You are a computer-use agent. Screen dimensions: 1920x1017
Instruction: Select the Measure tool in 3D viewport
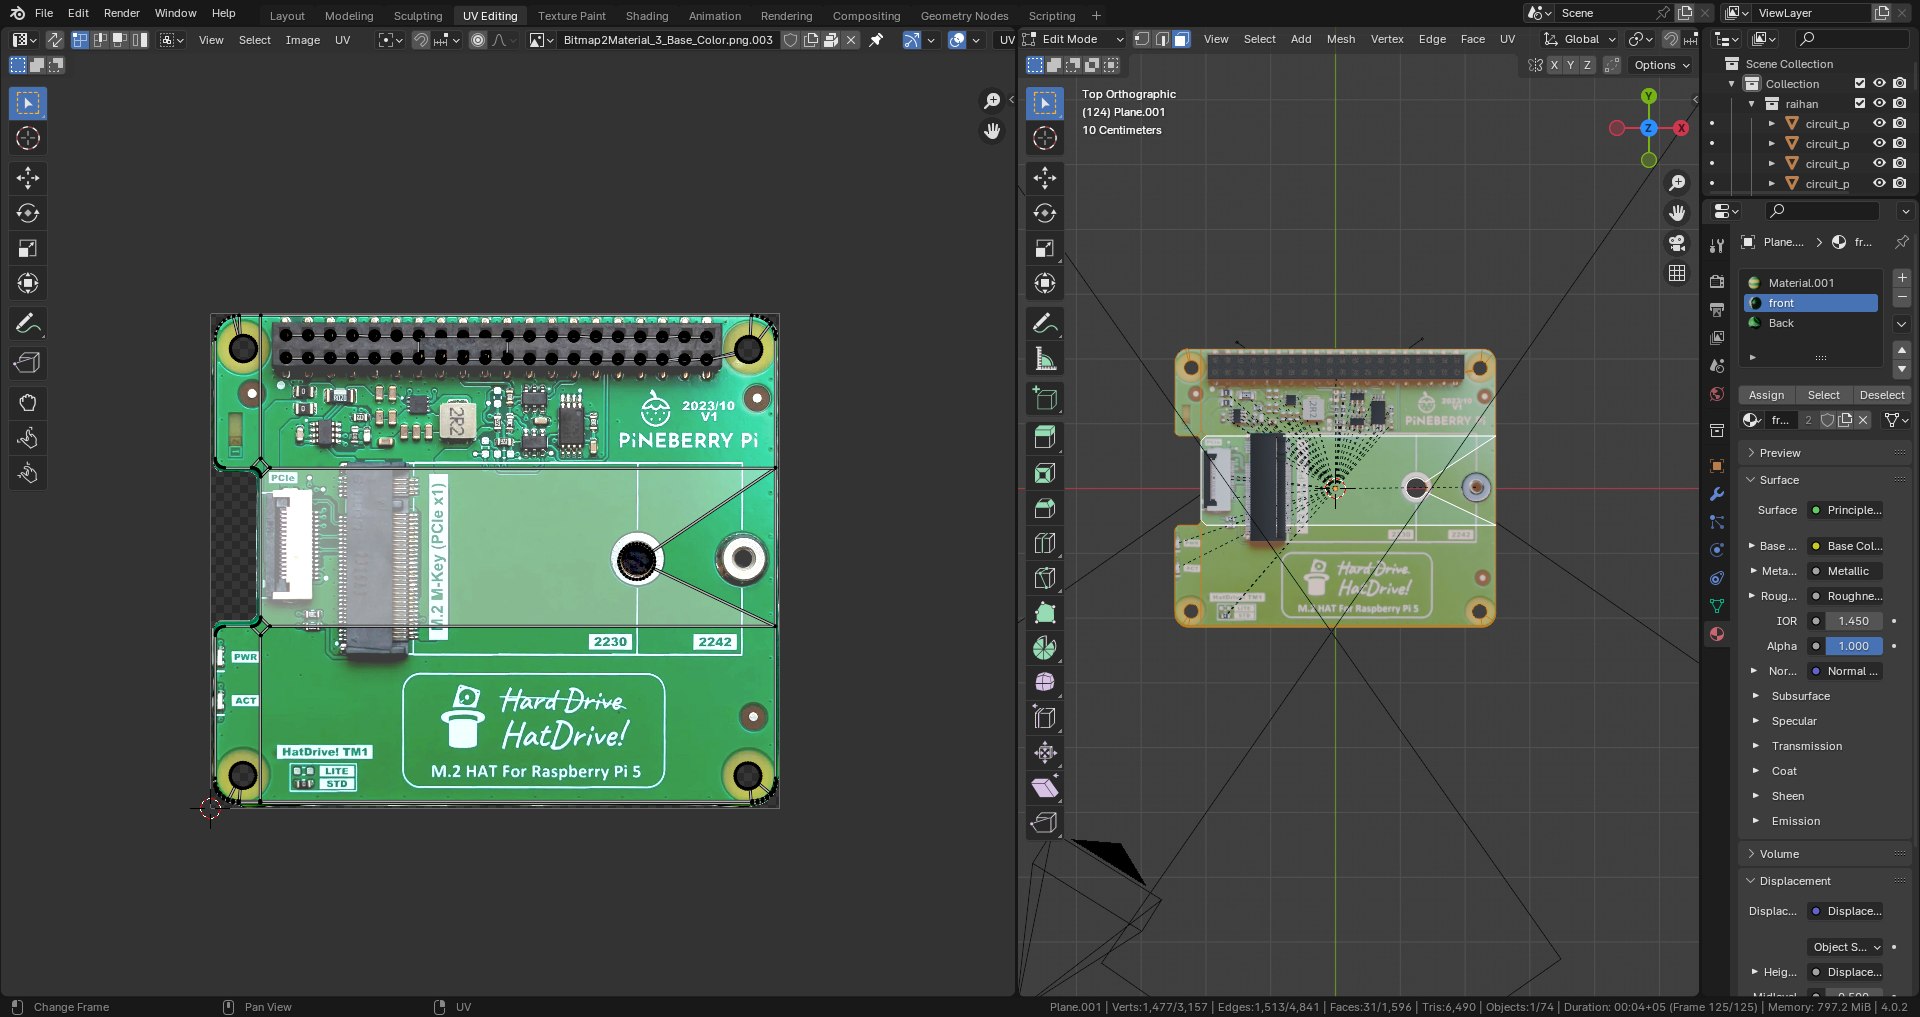point(1045,358)
